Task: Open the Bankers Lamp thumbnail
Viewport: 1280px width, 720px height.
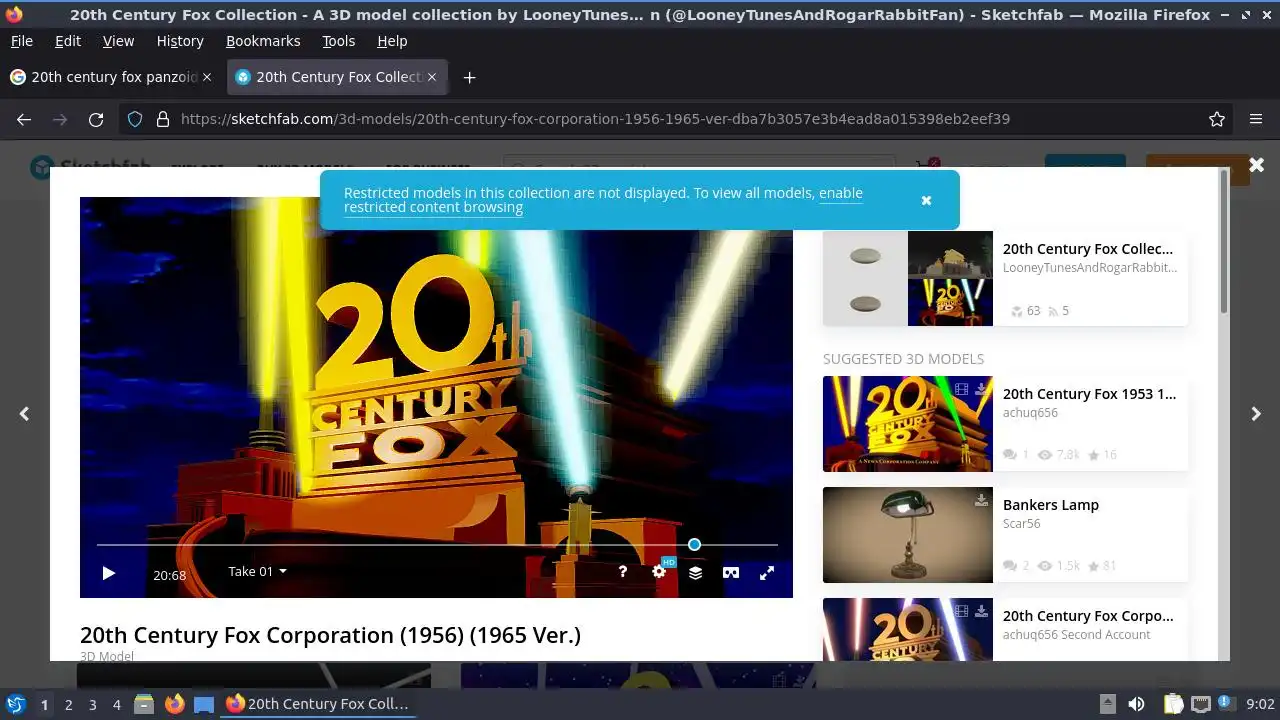Action: point(908,535)
